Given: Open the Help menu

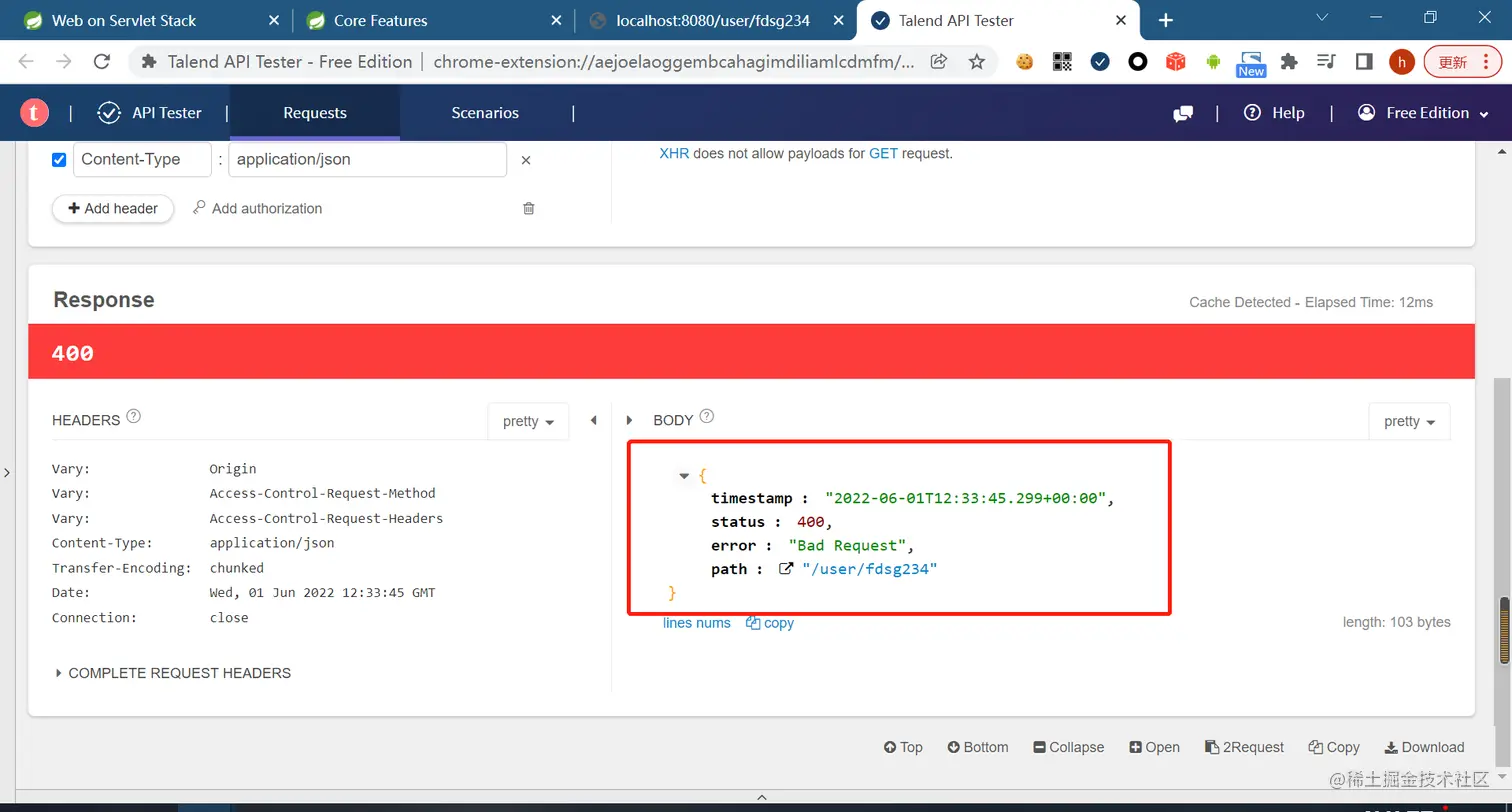Looking at the screenshot, I should (x=1275, y=113).
